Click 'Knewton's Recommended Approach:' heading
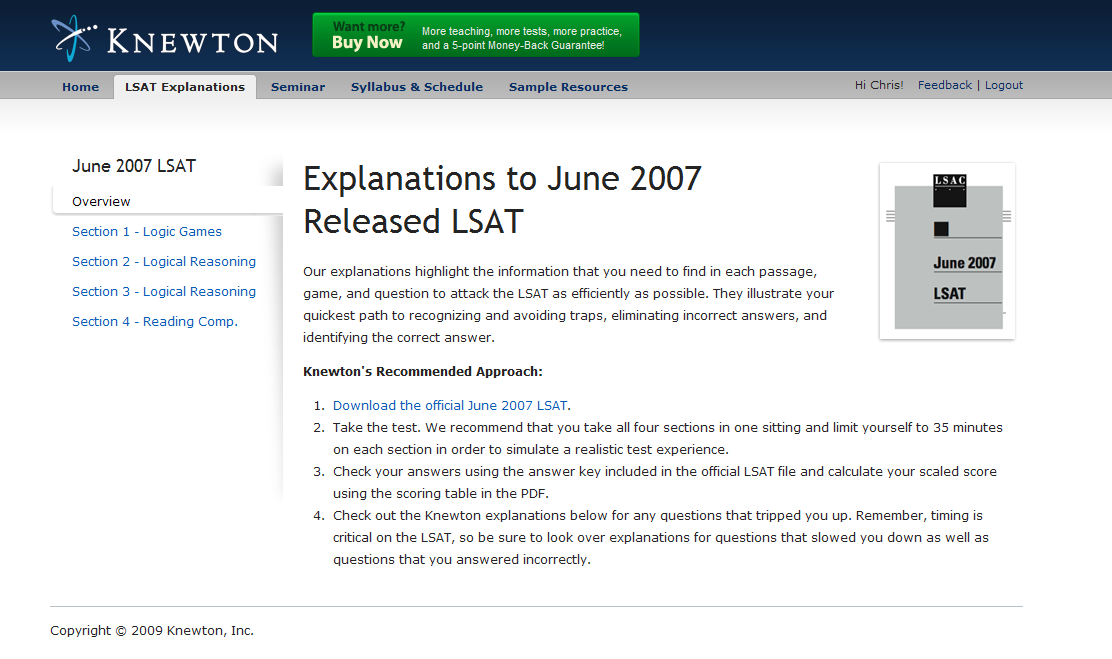The image size is (1112, 659). [423, 371]
